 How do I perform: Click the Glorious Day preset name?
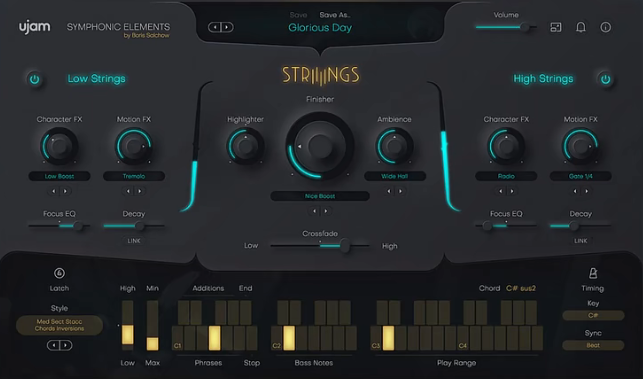click(x=320, y=28)
